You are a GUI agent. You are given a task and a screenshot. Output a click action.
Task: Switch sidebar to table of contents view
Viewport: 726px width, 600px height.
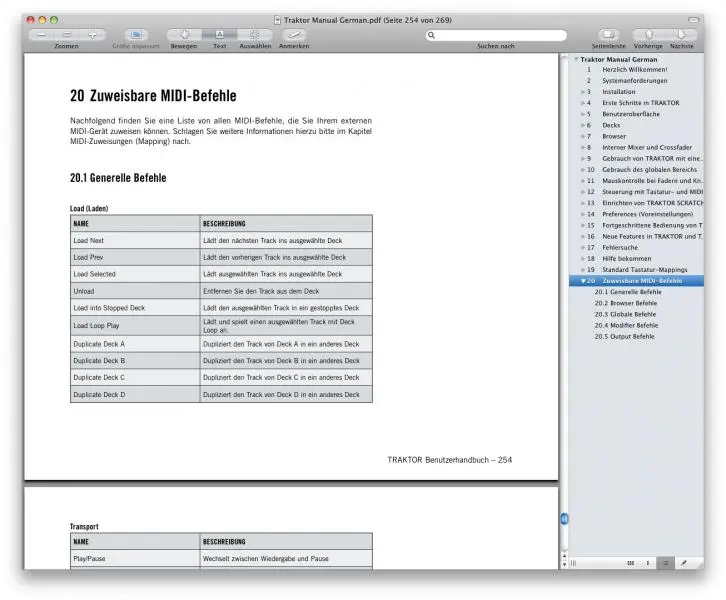pyautogui.click(x=666, y=563)
